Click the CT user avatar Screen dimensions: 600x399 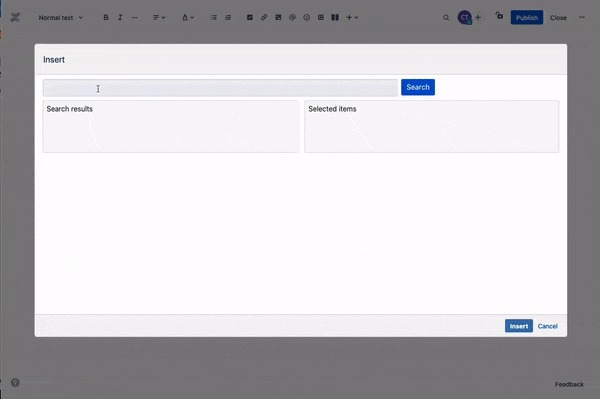pyautogui.click(x=465, y=18)
